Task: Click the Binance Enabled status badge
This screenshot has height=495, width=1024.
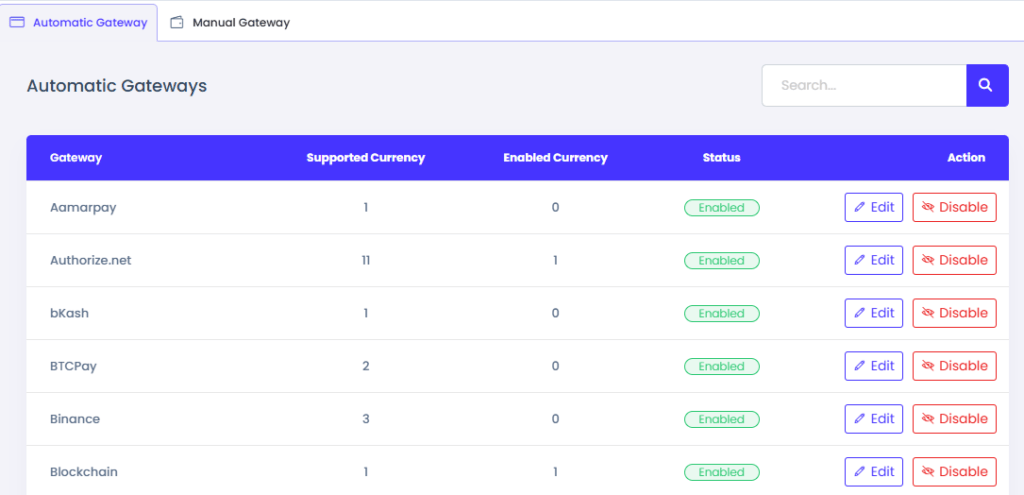Action: point(721,420)
